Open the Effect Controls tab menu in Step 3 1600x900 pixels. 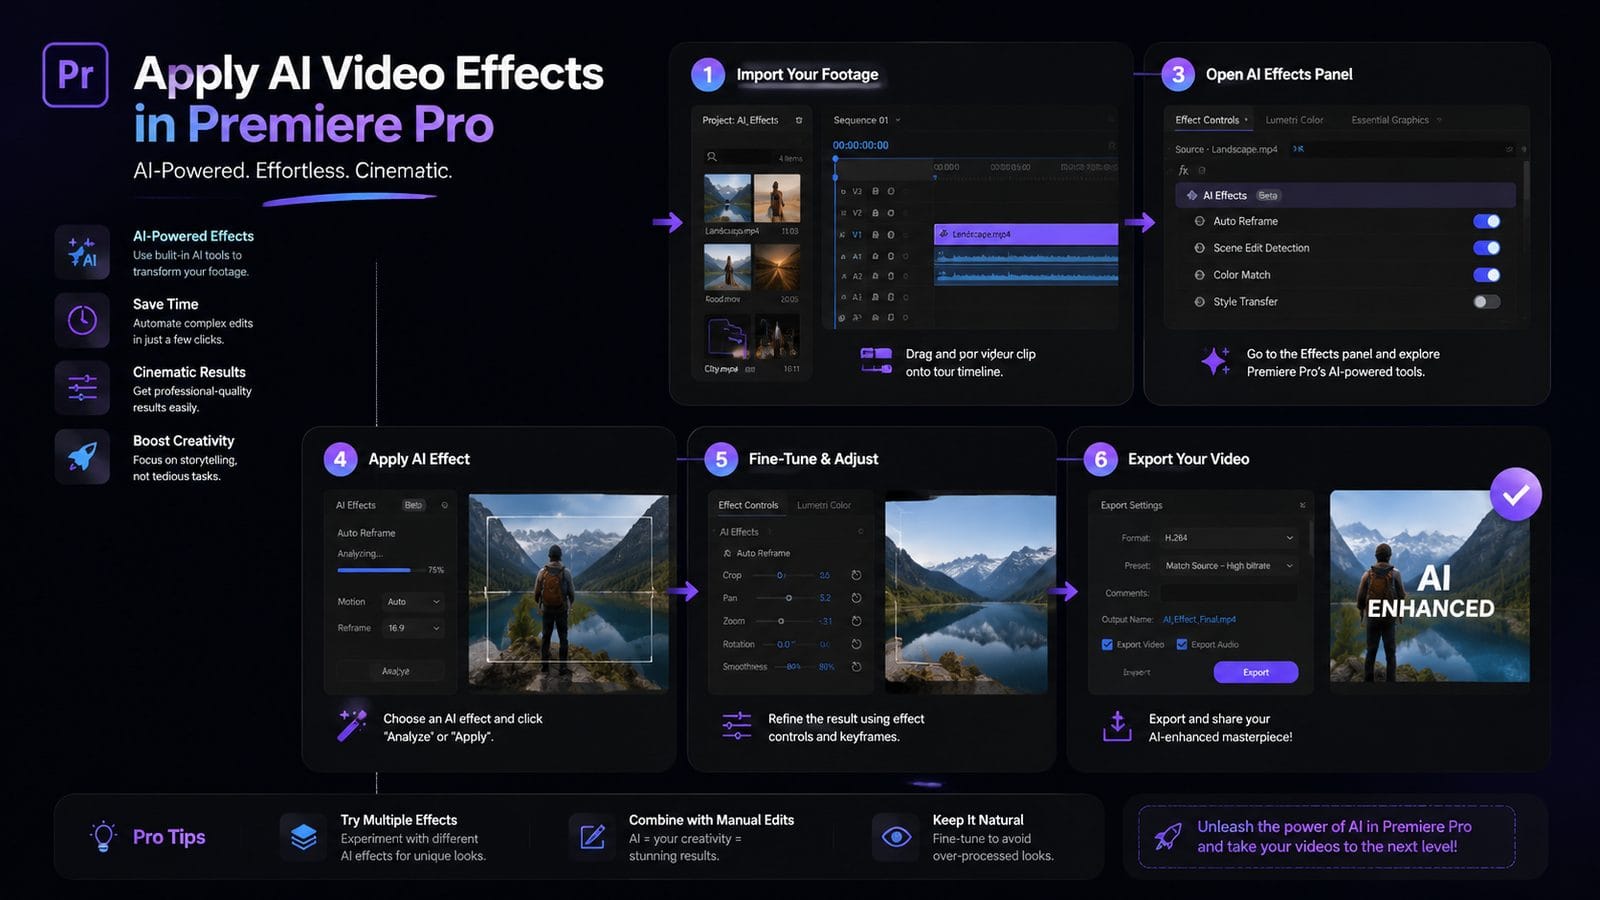[1246, 120]
